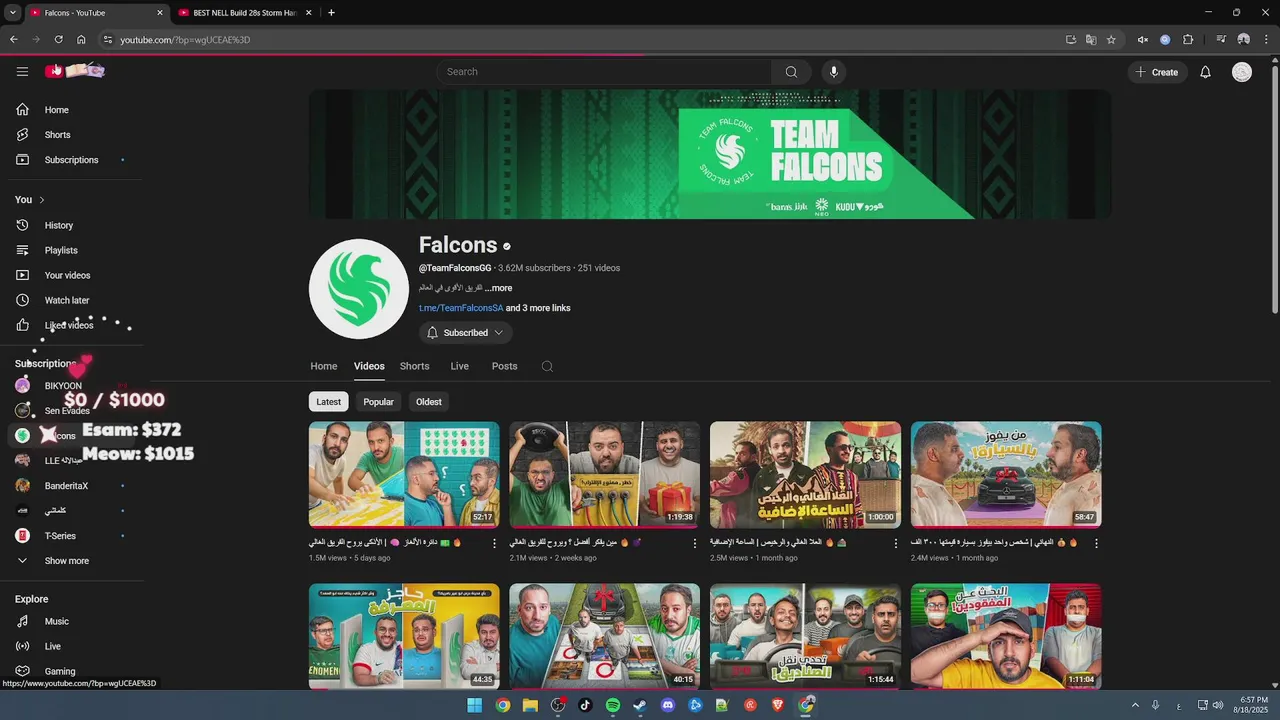Image resolution: width=1280 pixels, height=720 pixels.
Task: Open Windows Start menu
Action: click(x=475, y=705)
